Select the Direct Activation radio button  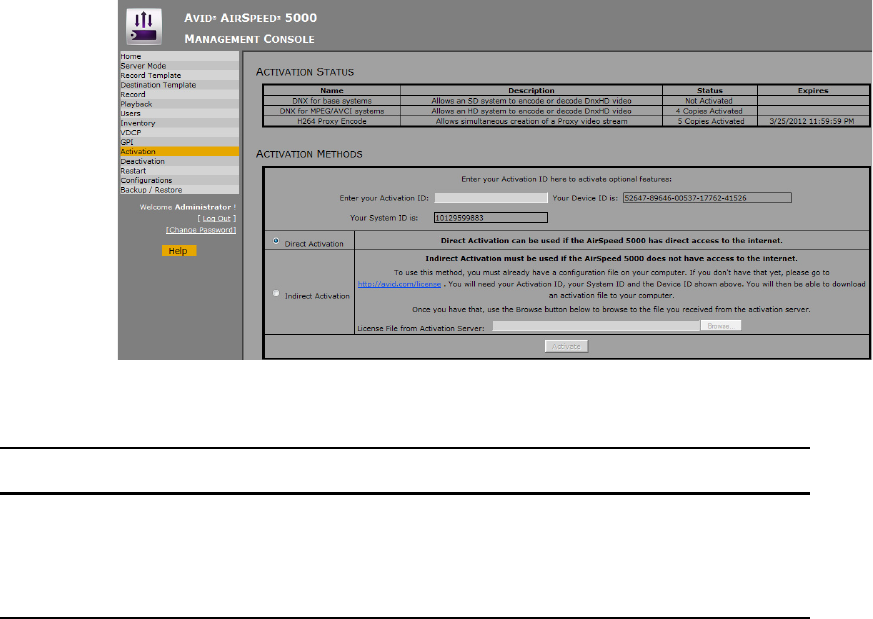[276, 241]
